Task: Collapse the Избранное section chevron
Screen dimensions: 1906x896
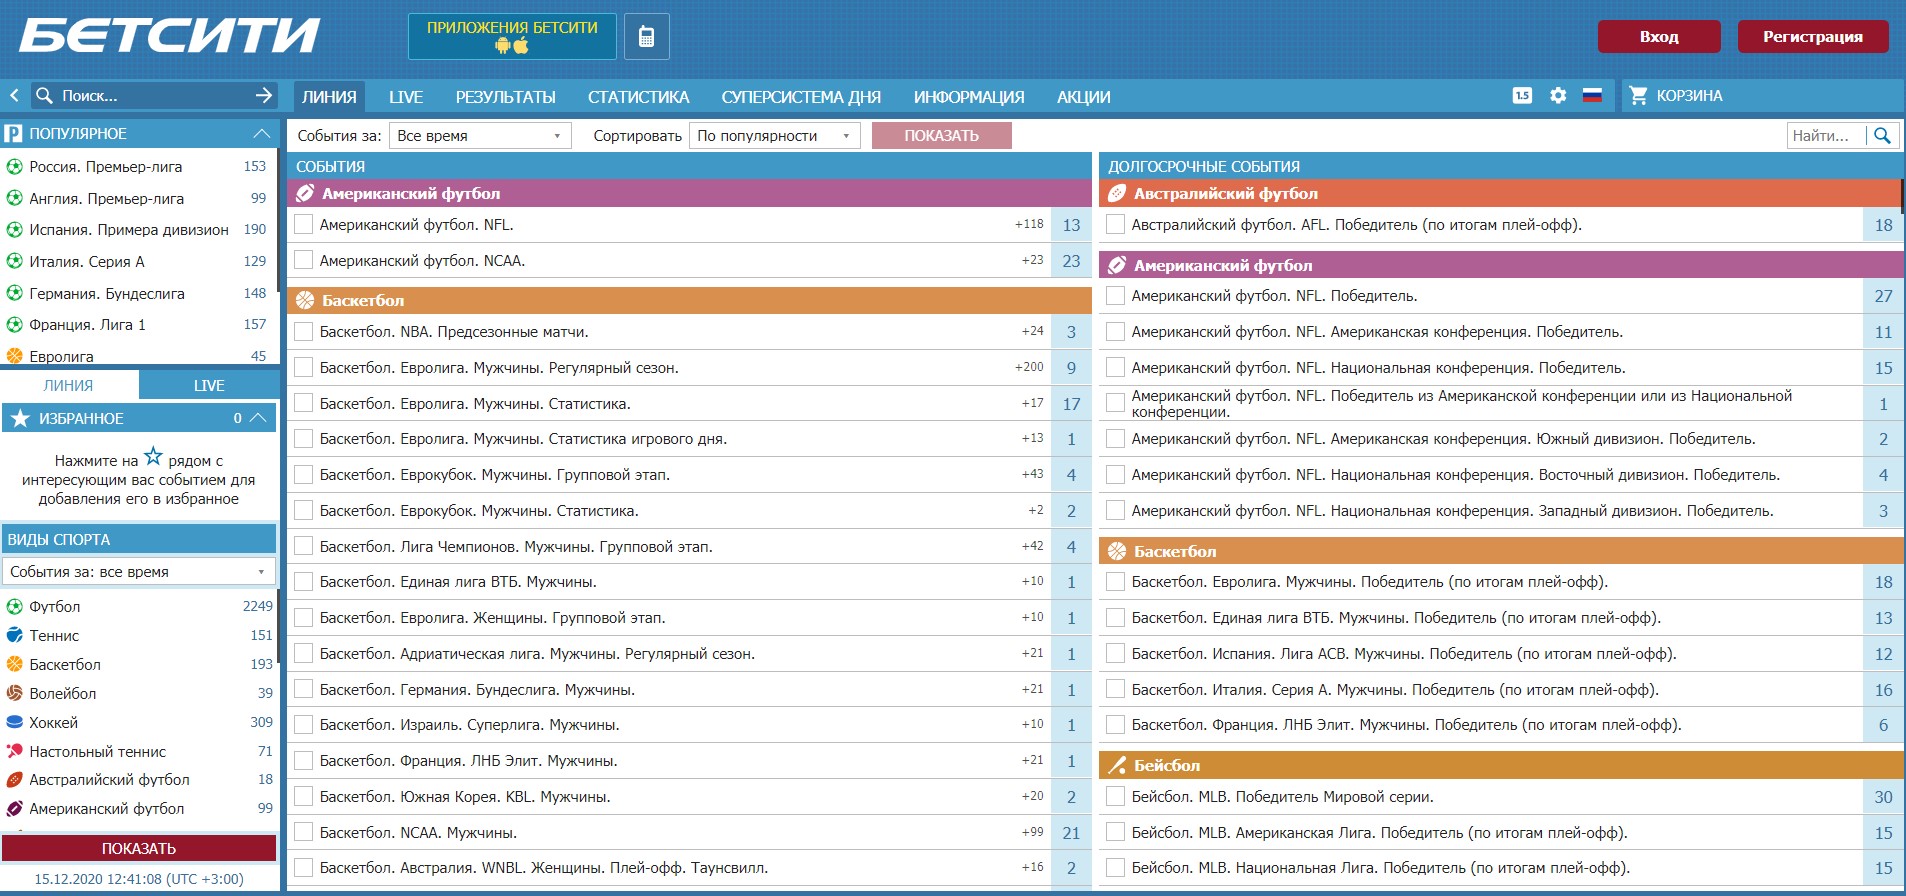Action: click(258, 418)
